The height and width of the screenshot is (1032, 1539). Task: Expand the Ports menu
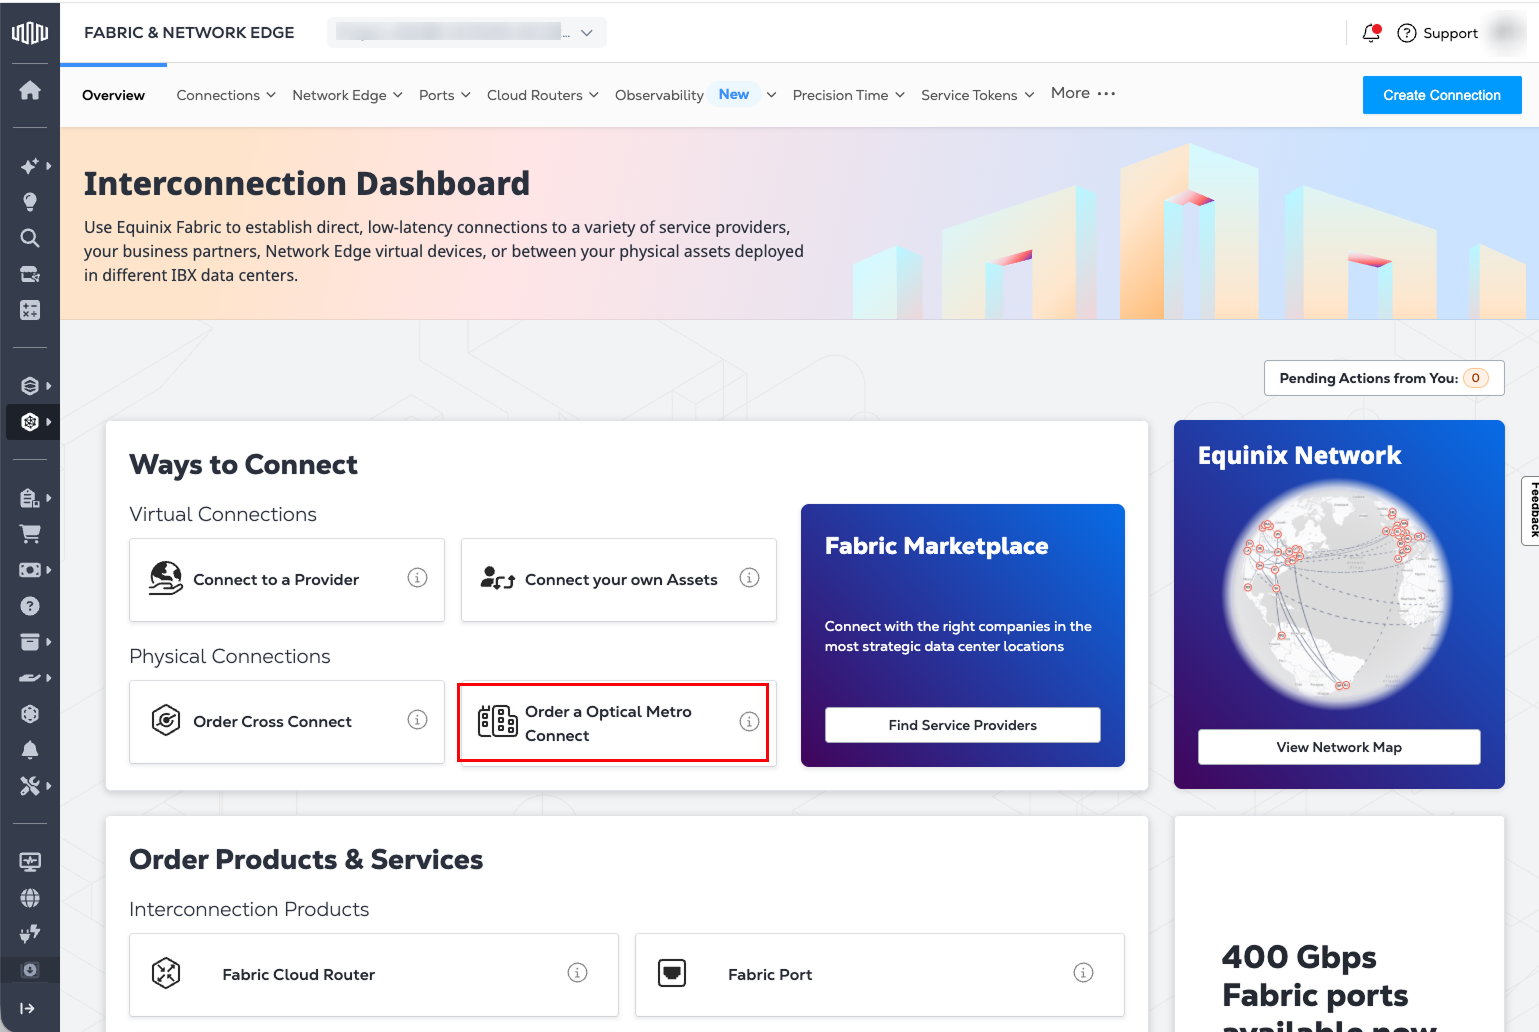(444, 95)
